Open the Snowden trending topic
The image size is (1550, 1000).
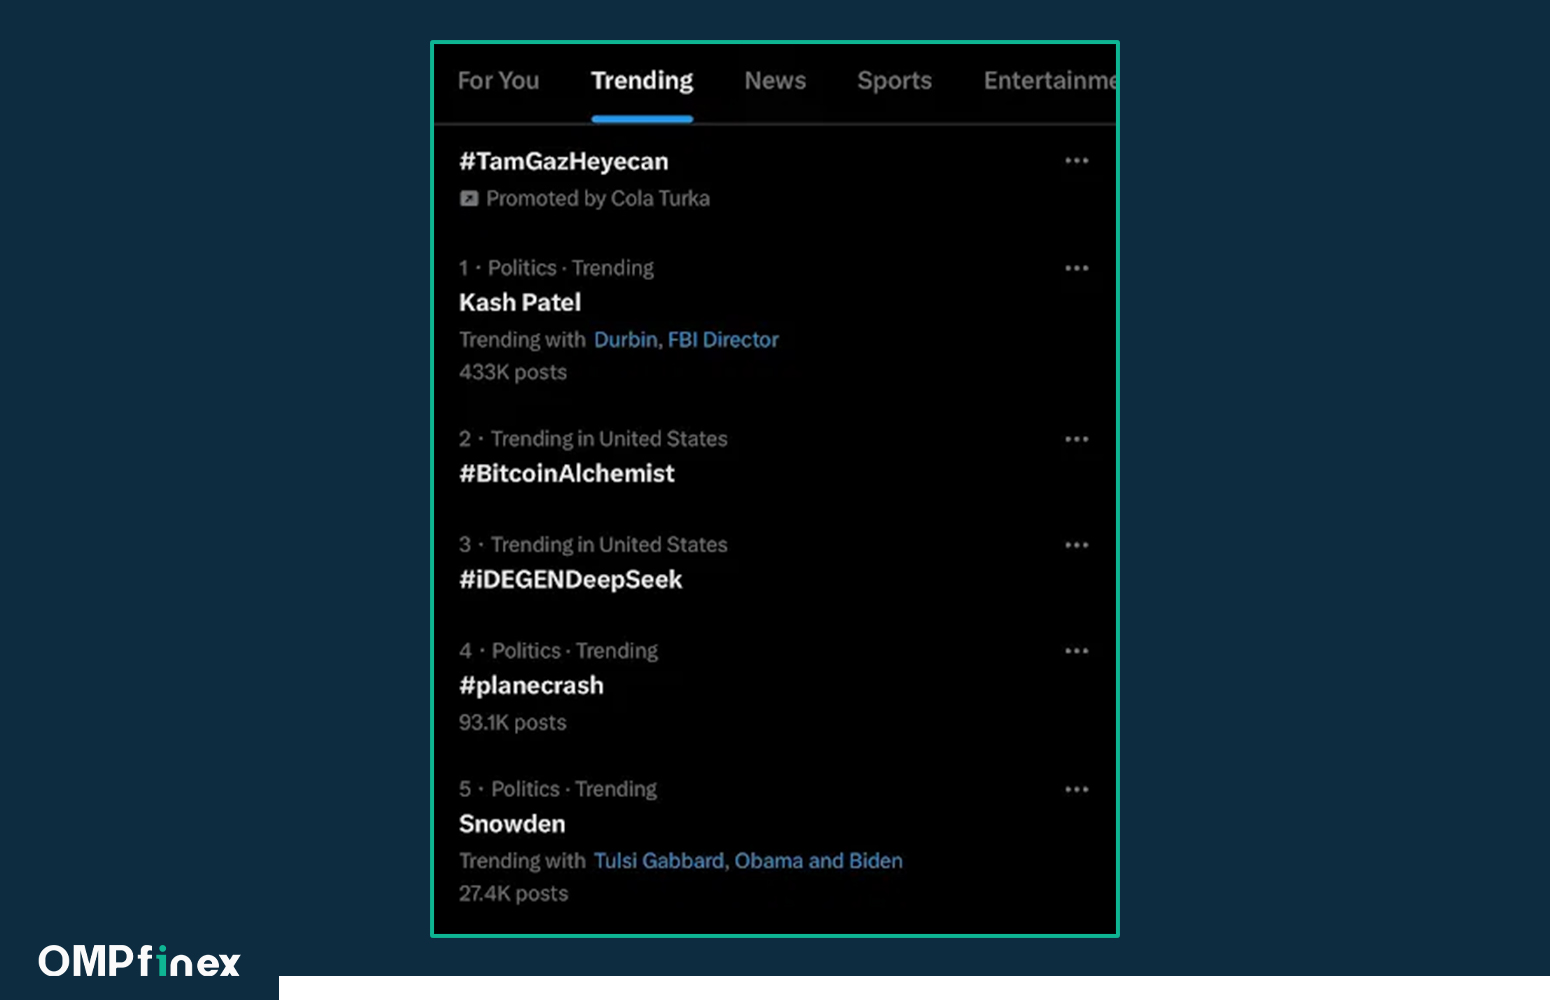click(x=512, y=824)
